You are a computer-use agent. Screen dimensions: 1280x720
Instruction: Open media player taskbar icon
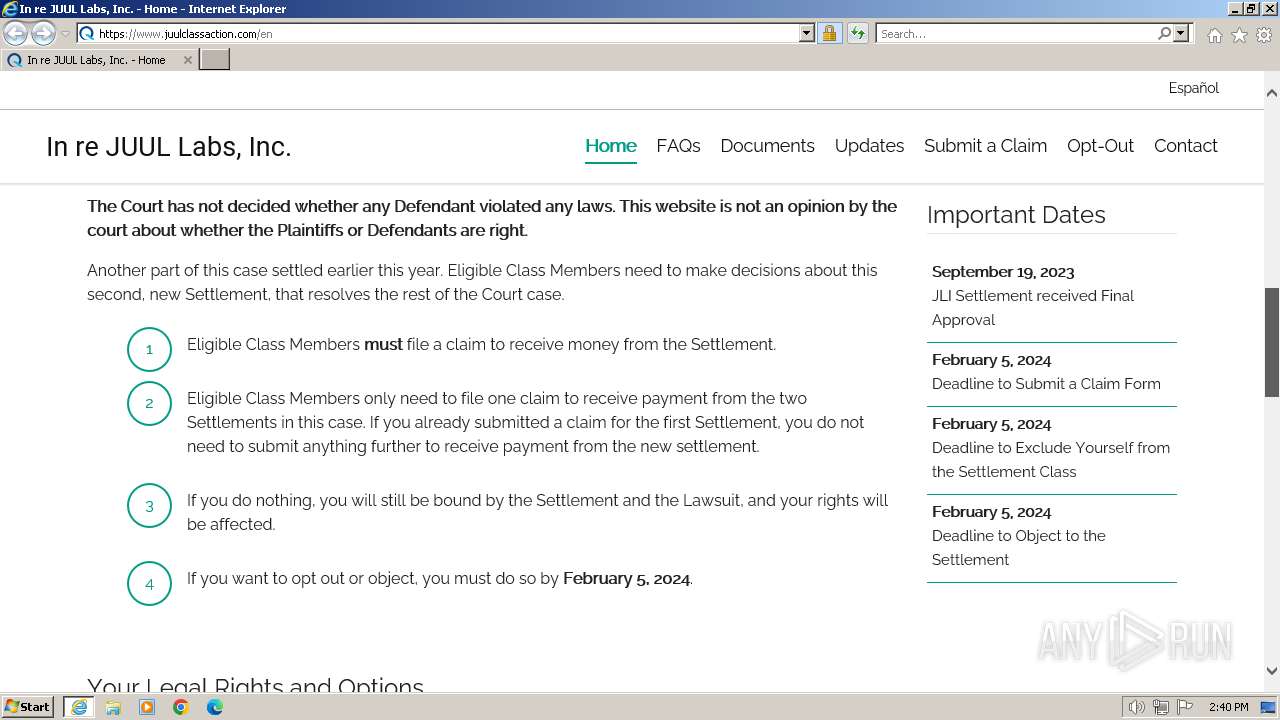click(x=147, y=707)
